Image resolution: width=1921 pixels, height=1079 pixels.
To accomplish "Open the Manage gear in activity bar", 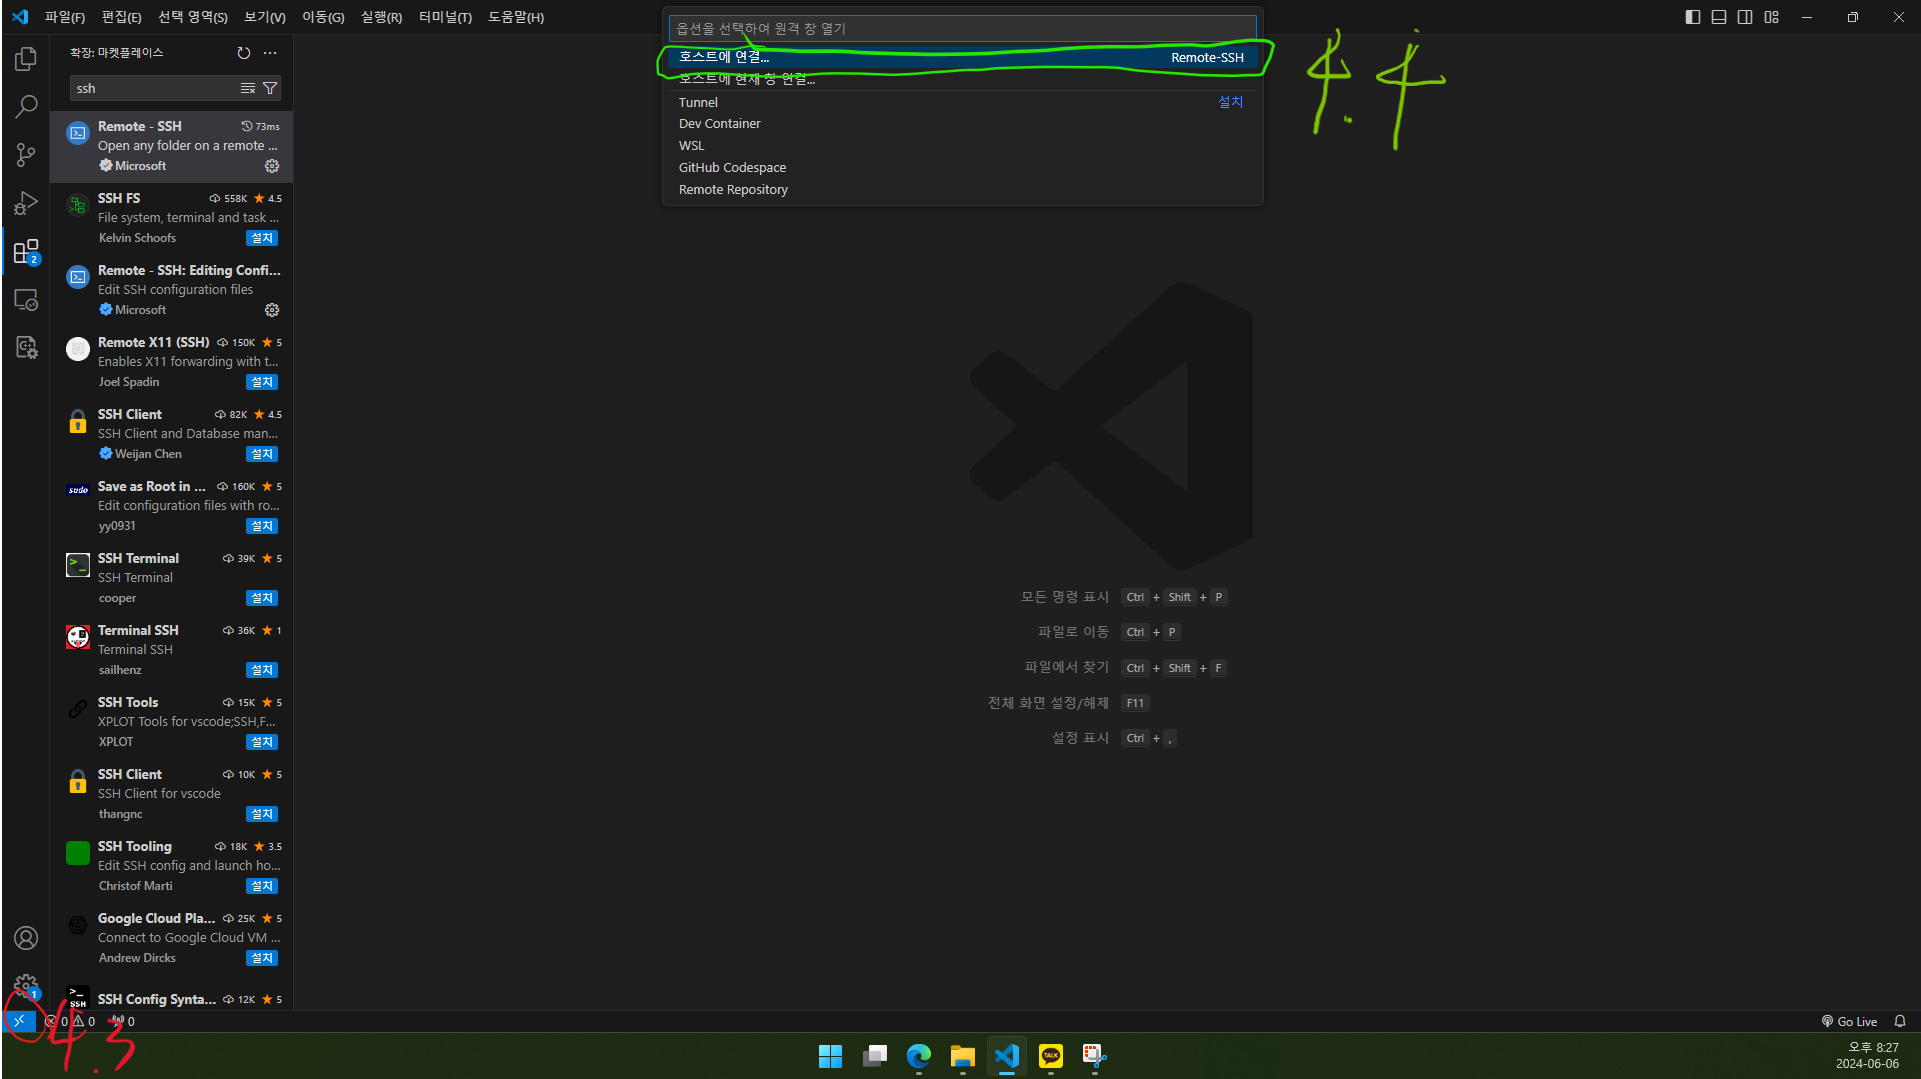I will click(26, 986).
